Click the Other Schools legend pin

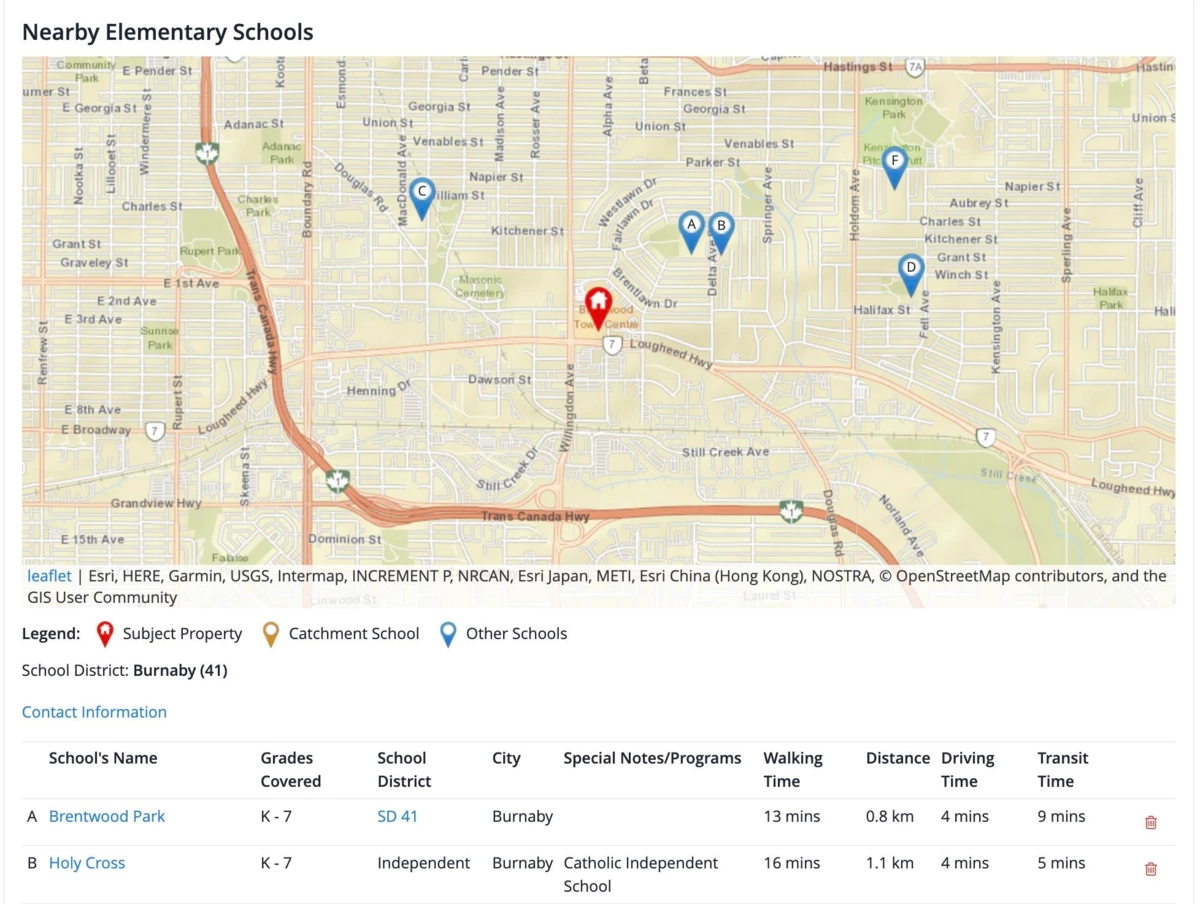447,632
